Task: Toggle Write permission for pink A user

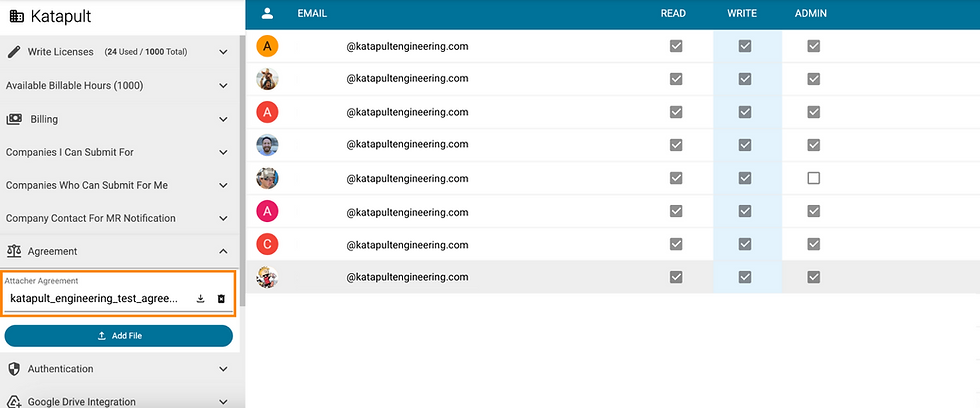Action: click(744, 211)
